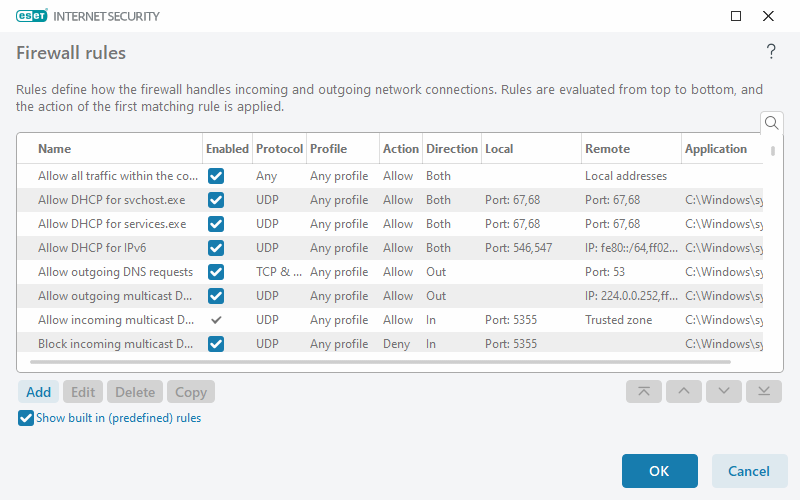The image size is (800, 500).
Task: Sort by the Protocol column header
Action: click(x=279, y=149)
